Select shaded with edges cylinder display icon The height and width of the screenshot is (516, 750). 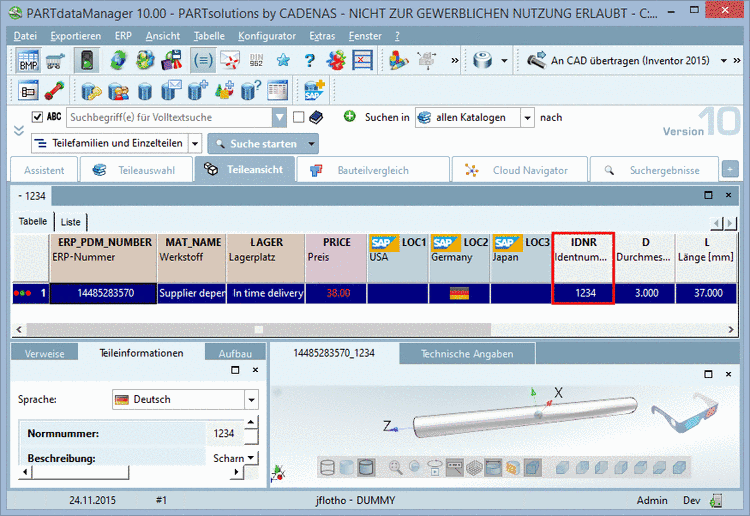tap(366, 467)
